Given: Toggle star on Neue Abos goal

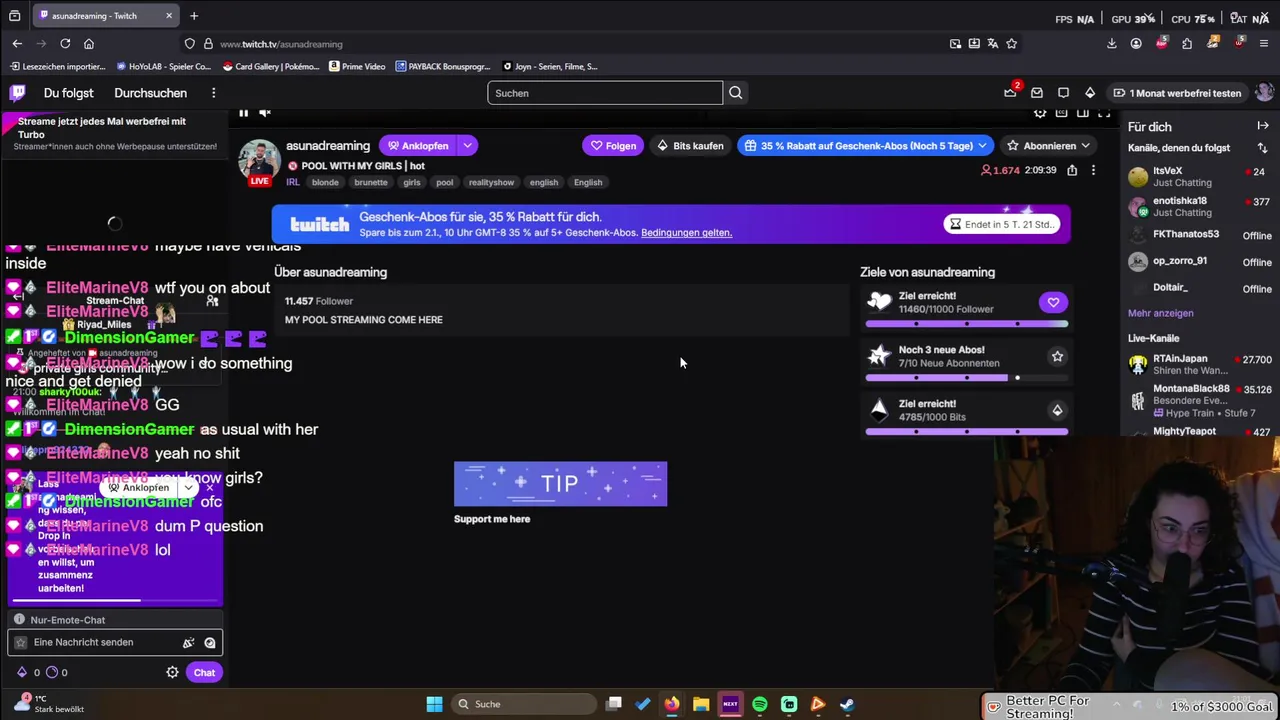Looking at the screenshot, I should click(x=1057, y=356).
